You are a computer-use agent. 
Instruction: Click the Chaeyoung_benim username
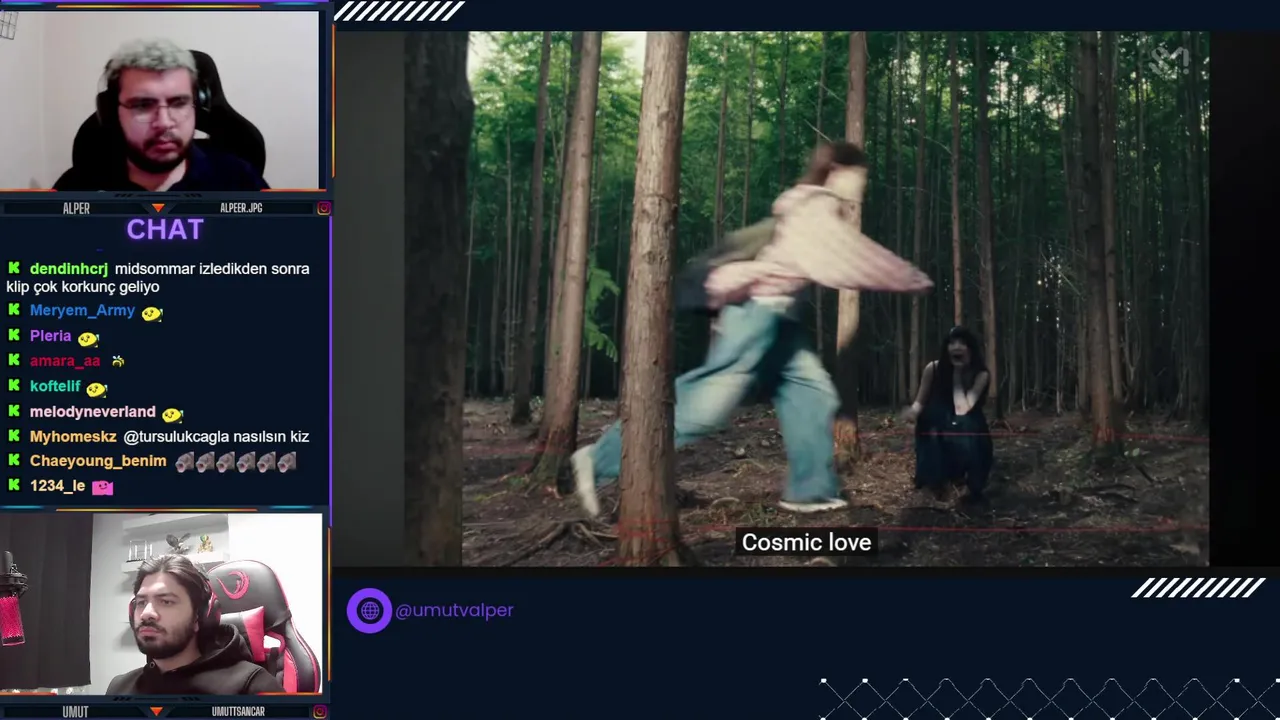pos(98,461)
